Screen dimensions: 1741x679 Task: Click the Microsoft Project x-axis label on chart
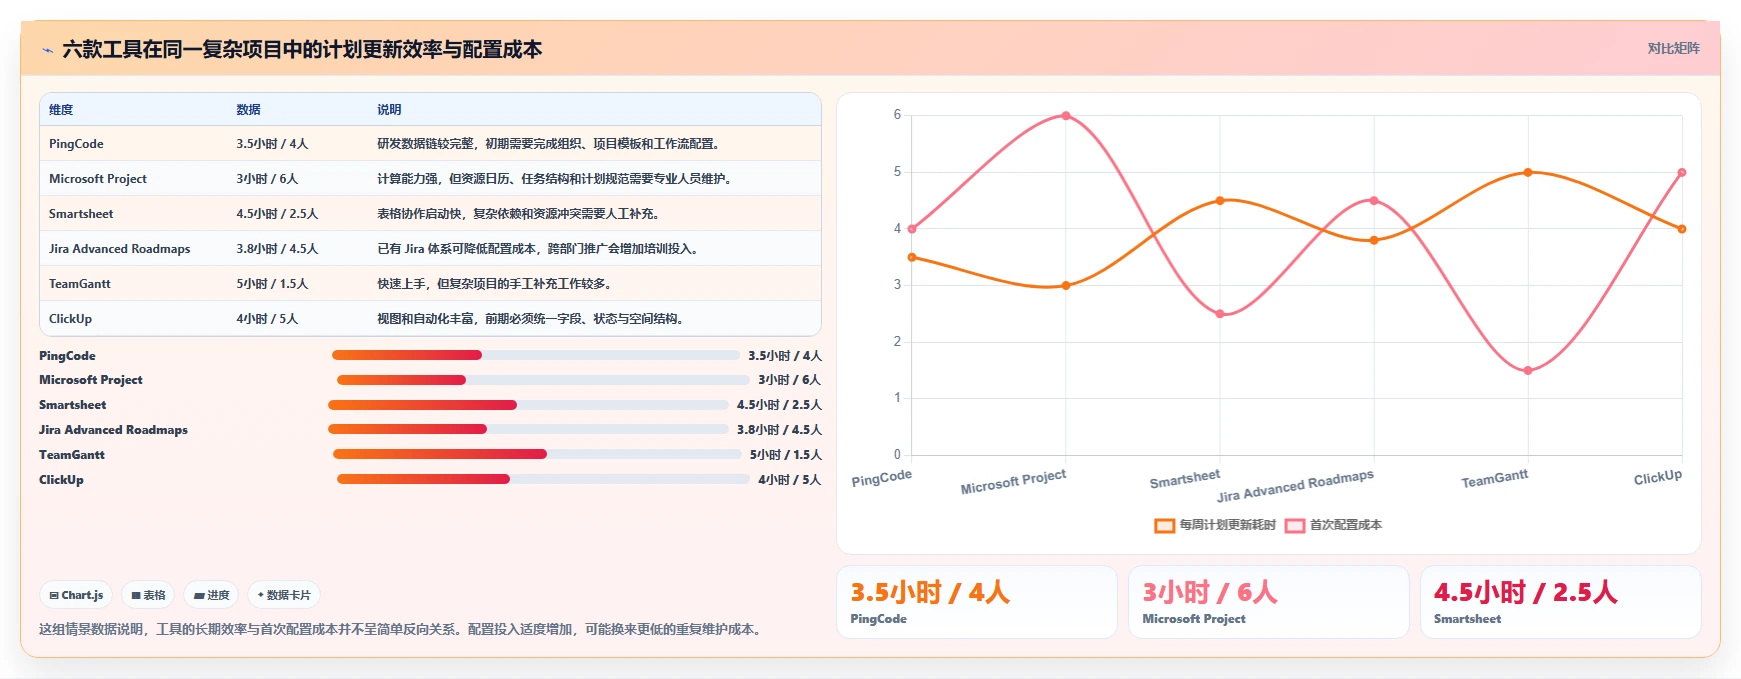coord(1013,482)
